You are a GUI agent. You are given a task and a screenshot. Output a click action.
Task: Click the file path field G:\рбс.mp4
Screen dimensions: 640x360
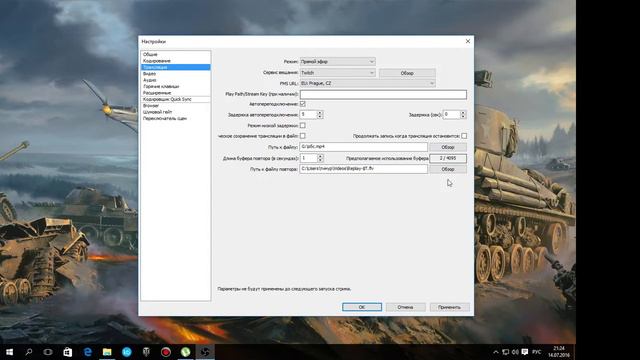tap(363, 147)
